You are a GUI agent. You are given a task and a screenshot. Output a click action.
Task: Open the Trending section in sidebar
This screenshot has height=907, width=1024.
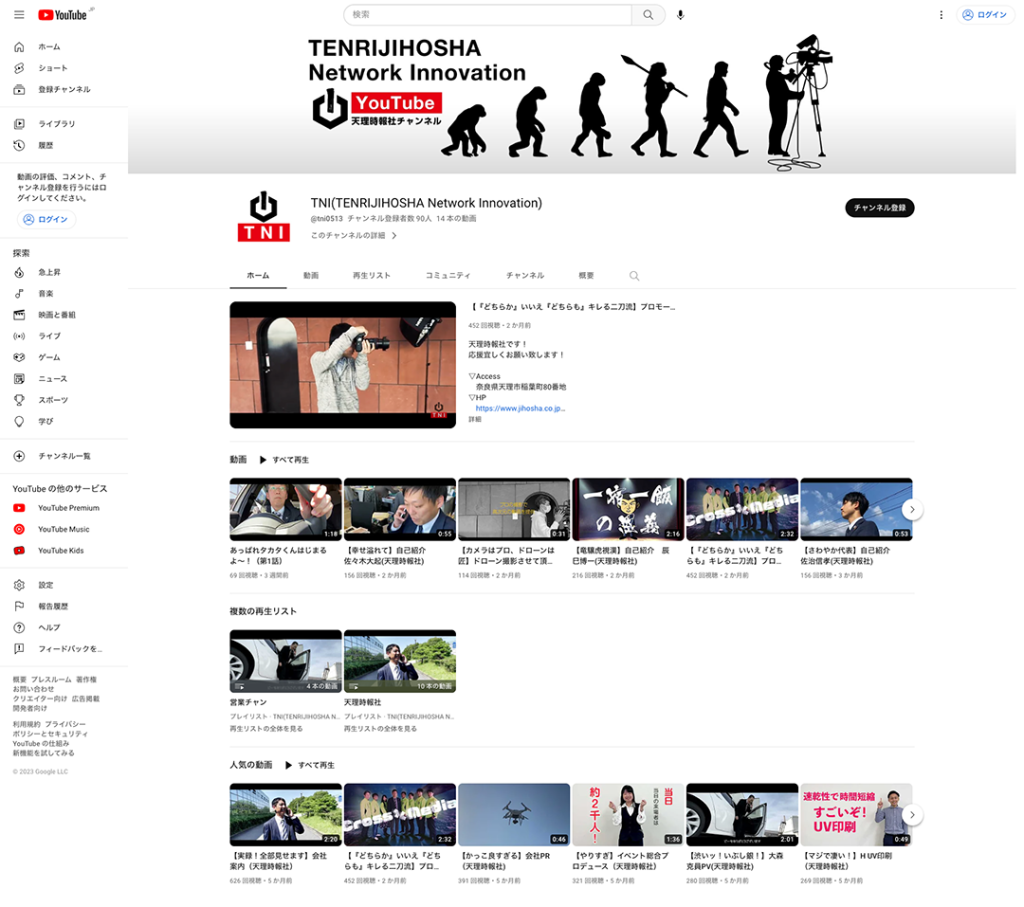(49, 272)
